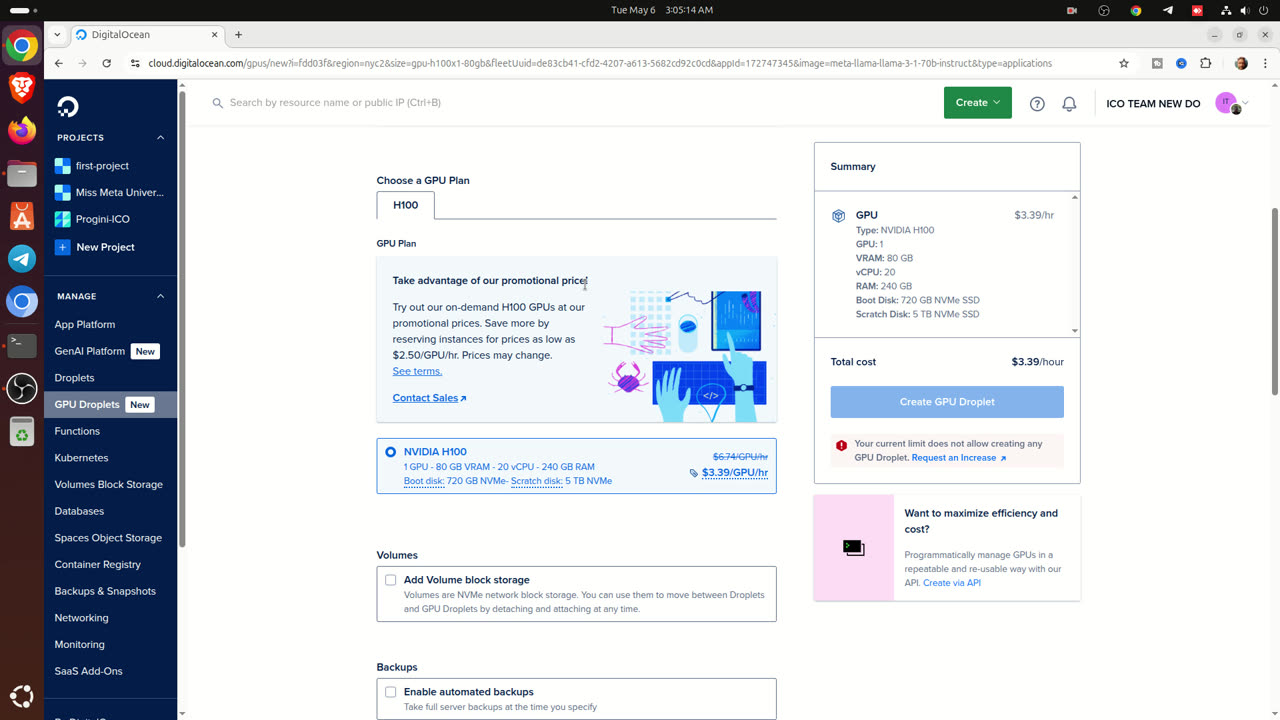Open Files manager in the dock
Screen dimensions: 1280x720
(x=22, y=173)
